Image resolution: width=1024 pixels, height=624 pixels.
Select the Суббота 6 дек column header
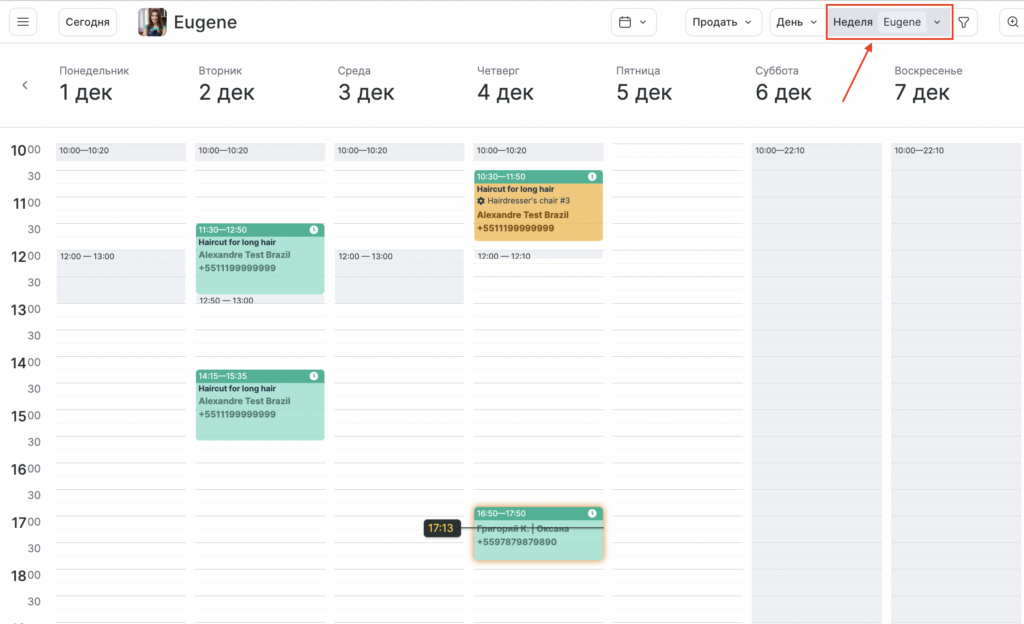(x=783, y=84)
